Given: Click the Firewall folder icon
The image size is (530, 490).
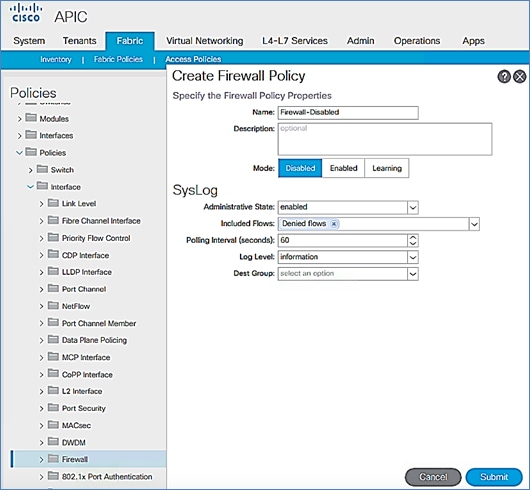Looking at the screenshot, I should pos(53,459).
